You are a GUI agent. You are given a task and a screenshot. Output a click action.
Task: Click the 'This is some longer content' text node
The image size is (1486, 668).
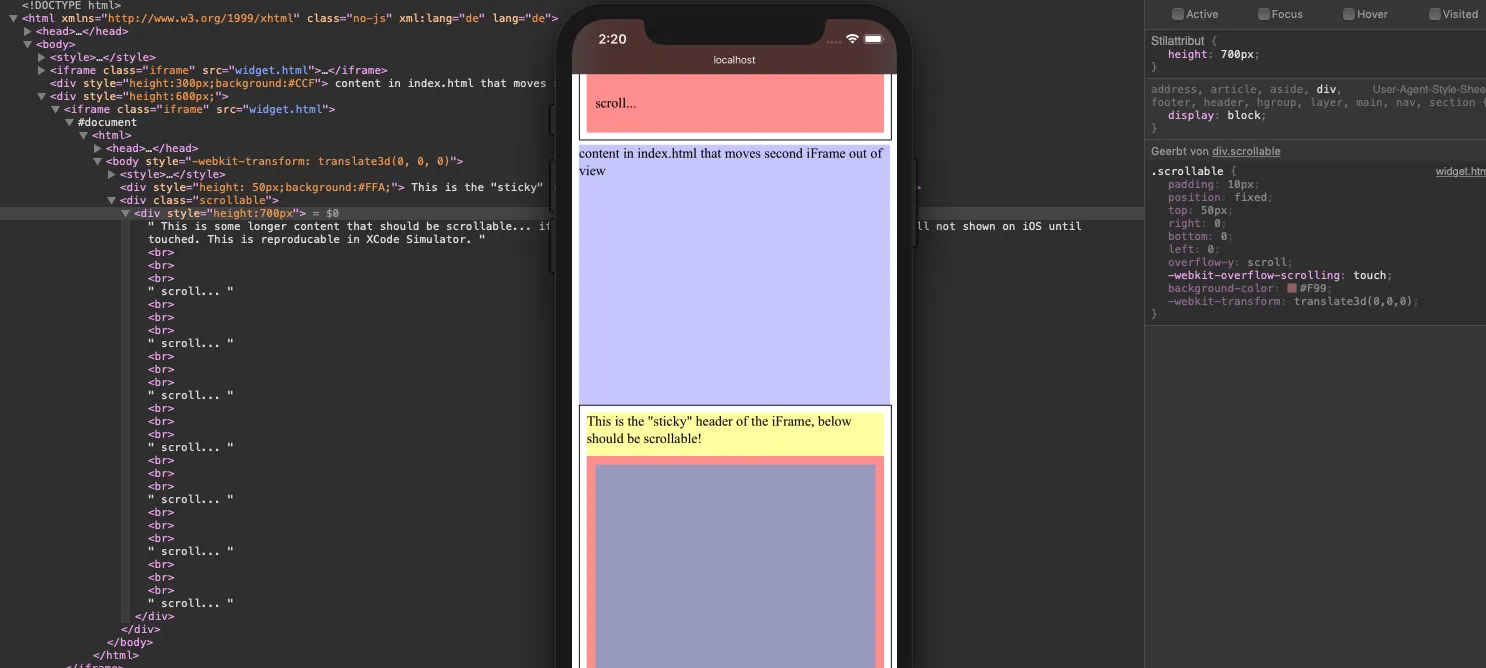tap(350, 226)
